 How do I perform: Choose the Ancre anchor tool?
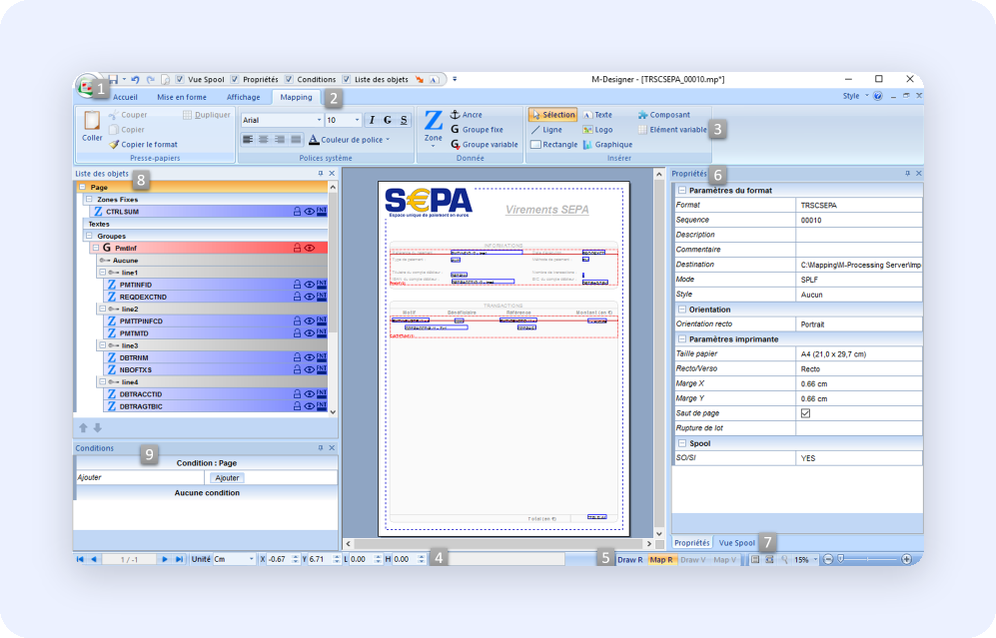(466, 114)
